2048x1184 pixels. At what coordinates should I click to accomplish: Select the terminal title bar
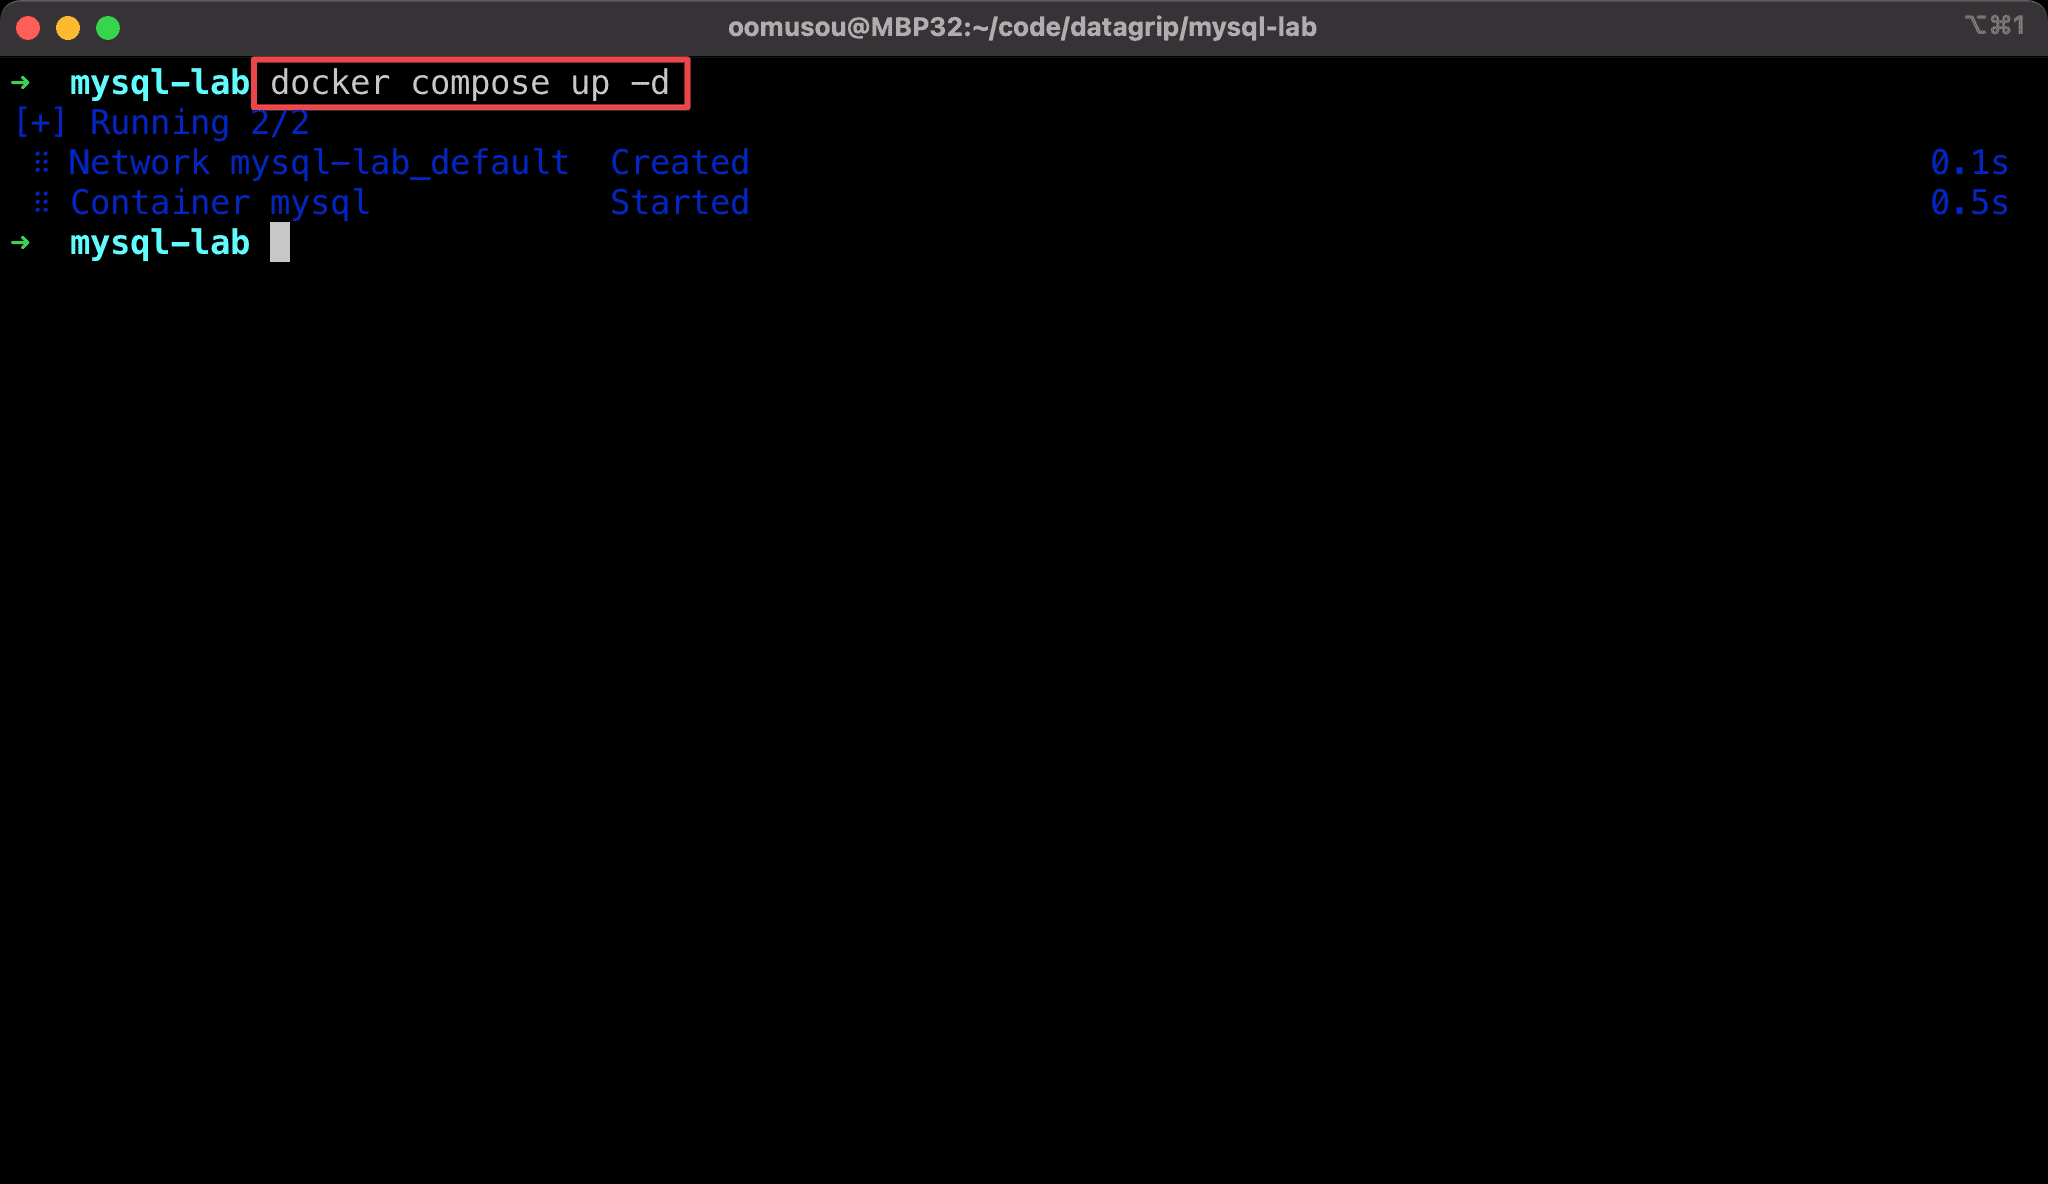click(x=1023, y=27)
